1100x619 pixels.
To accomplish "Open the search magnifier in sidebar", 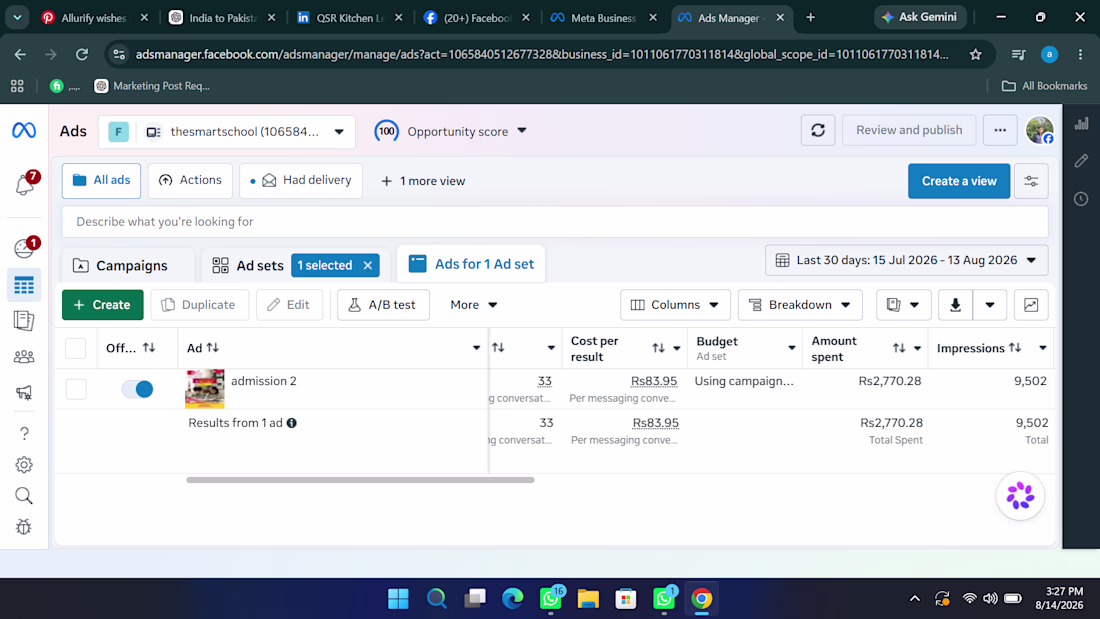I will [24, 496].
